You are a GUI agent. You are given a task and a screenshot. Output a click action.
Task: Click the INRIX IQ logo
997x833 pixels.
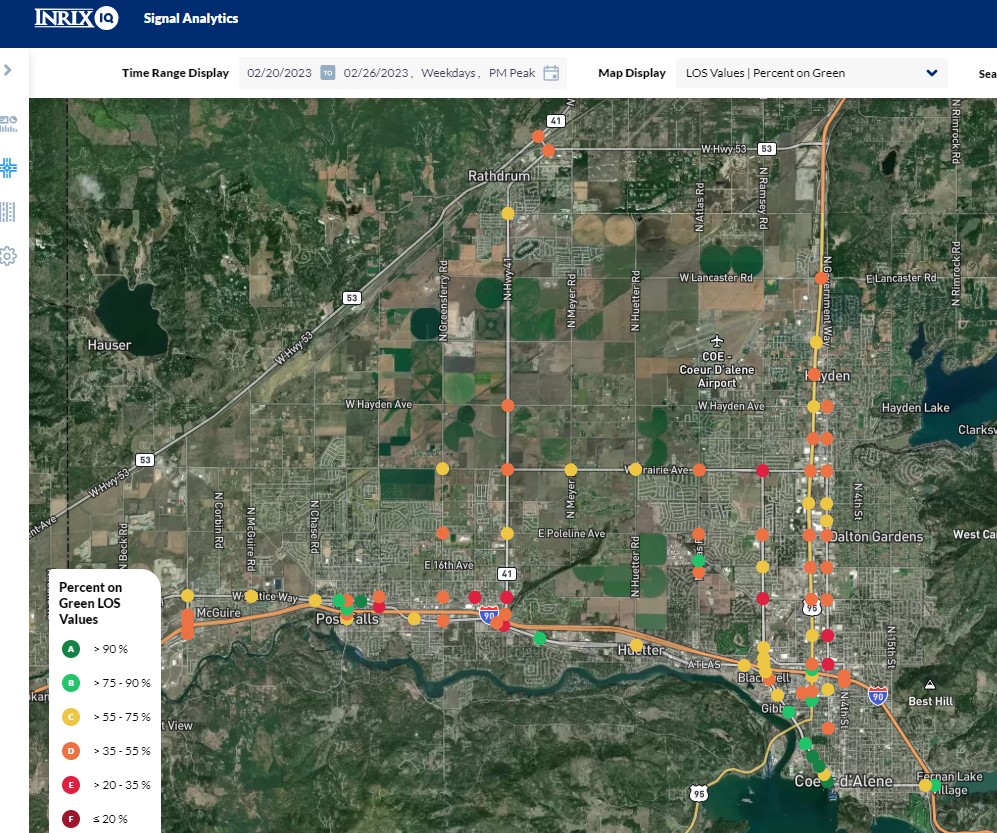coord(76,18)
